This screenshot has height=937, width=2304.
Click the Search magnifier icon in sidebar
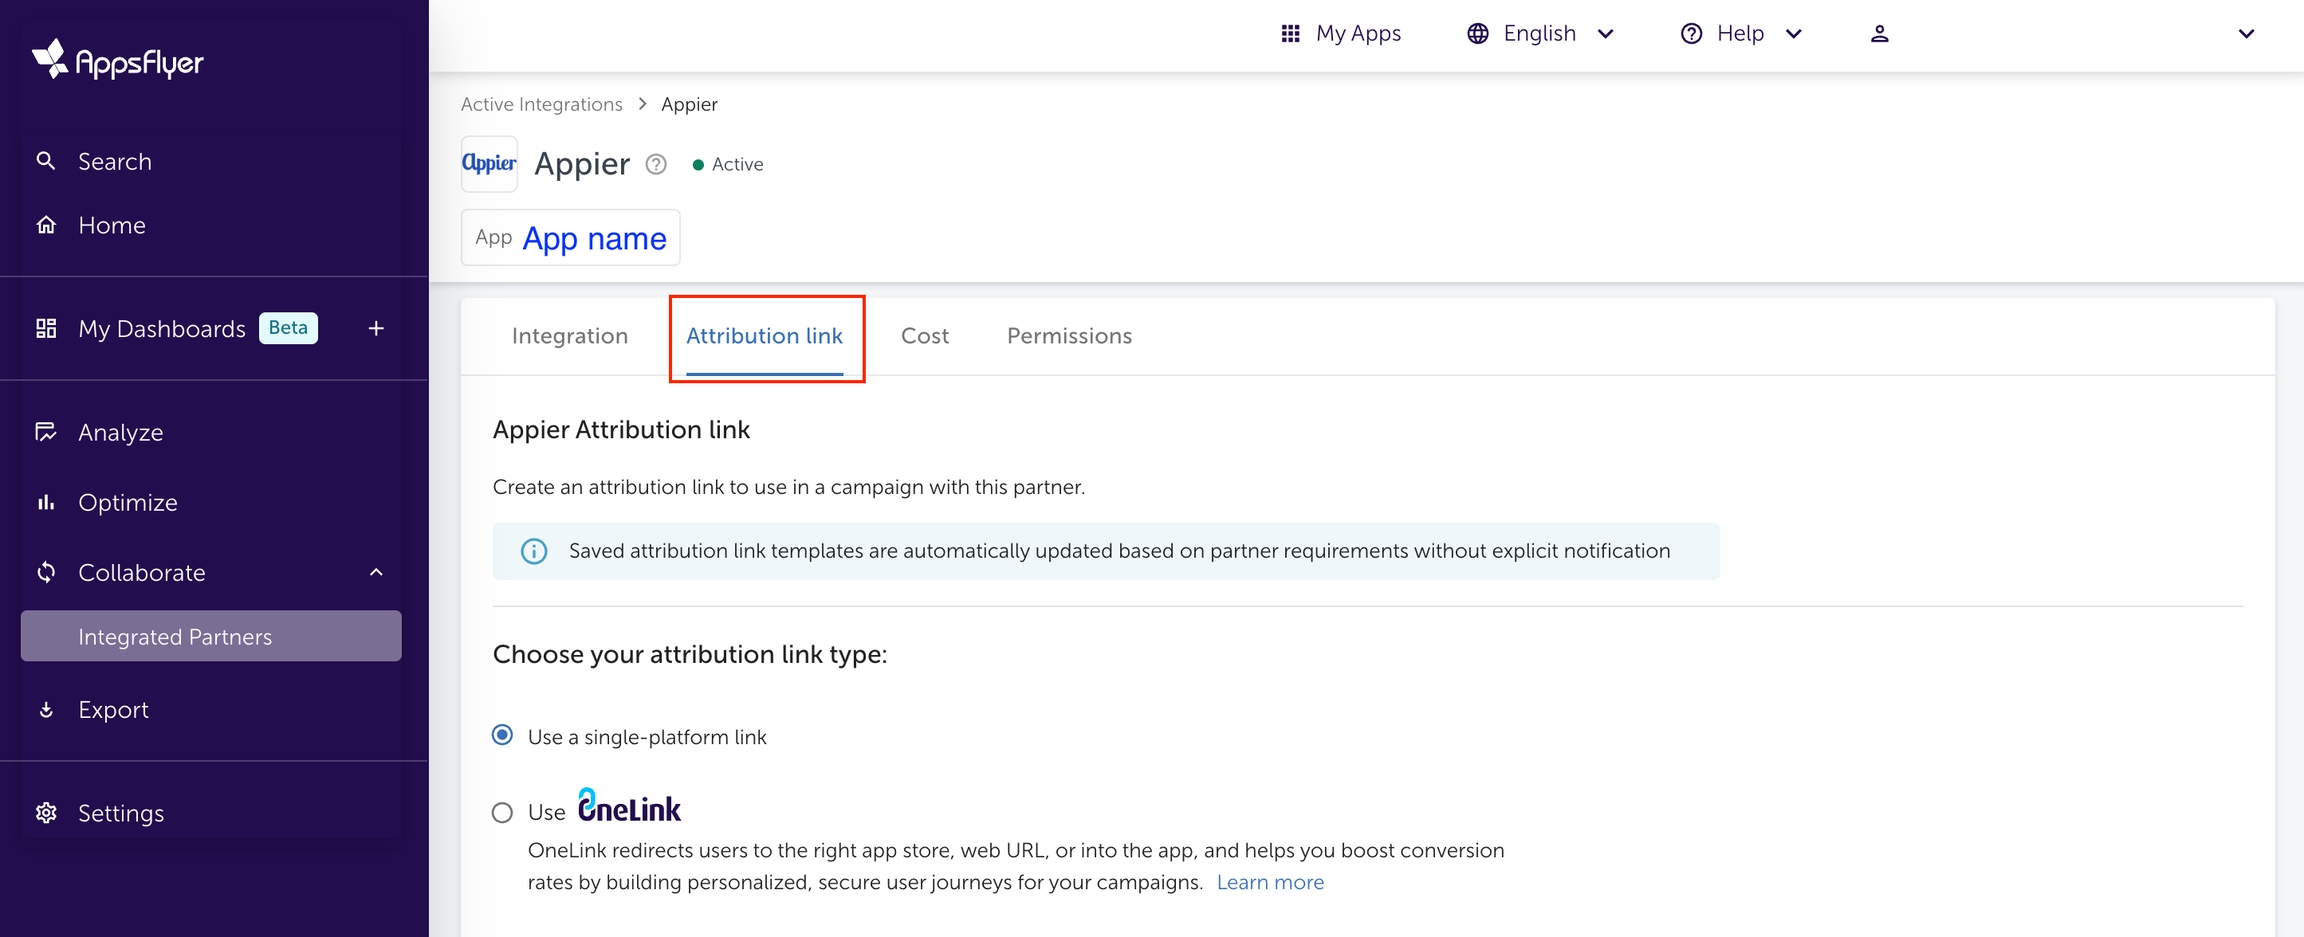coord(46,161)
